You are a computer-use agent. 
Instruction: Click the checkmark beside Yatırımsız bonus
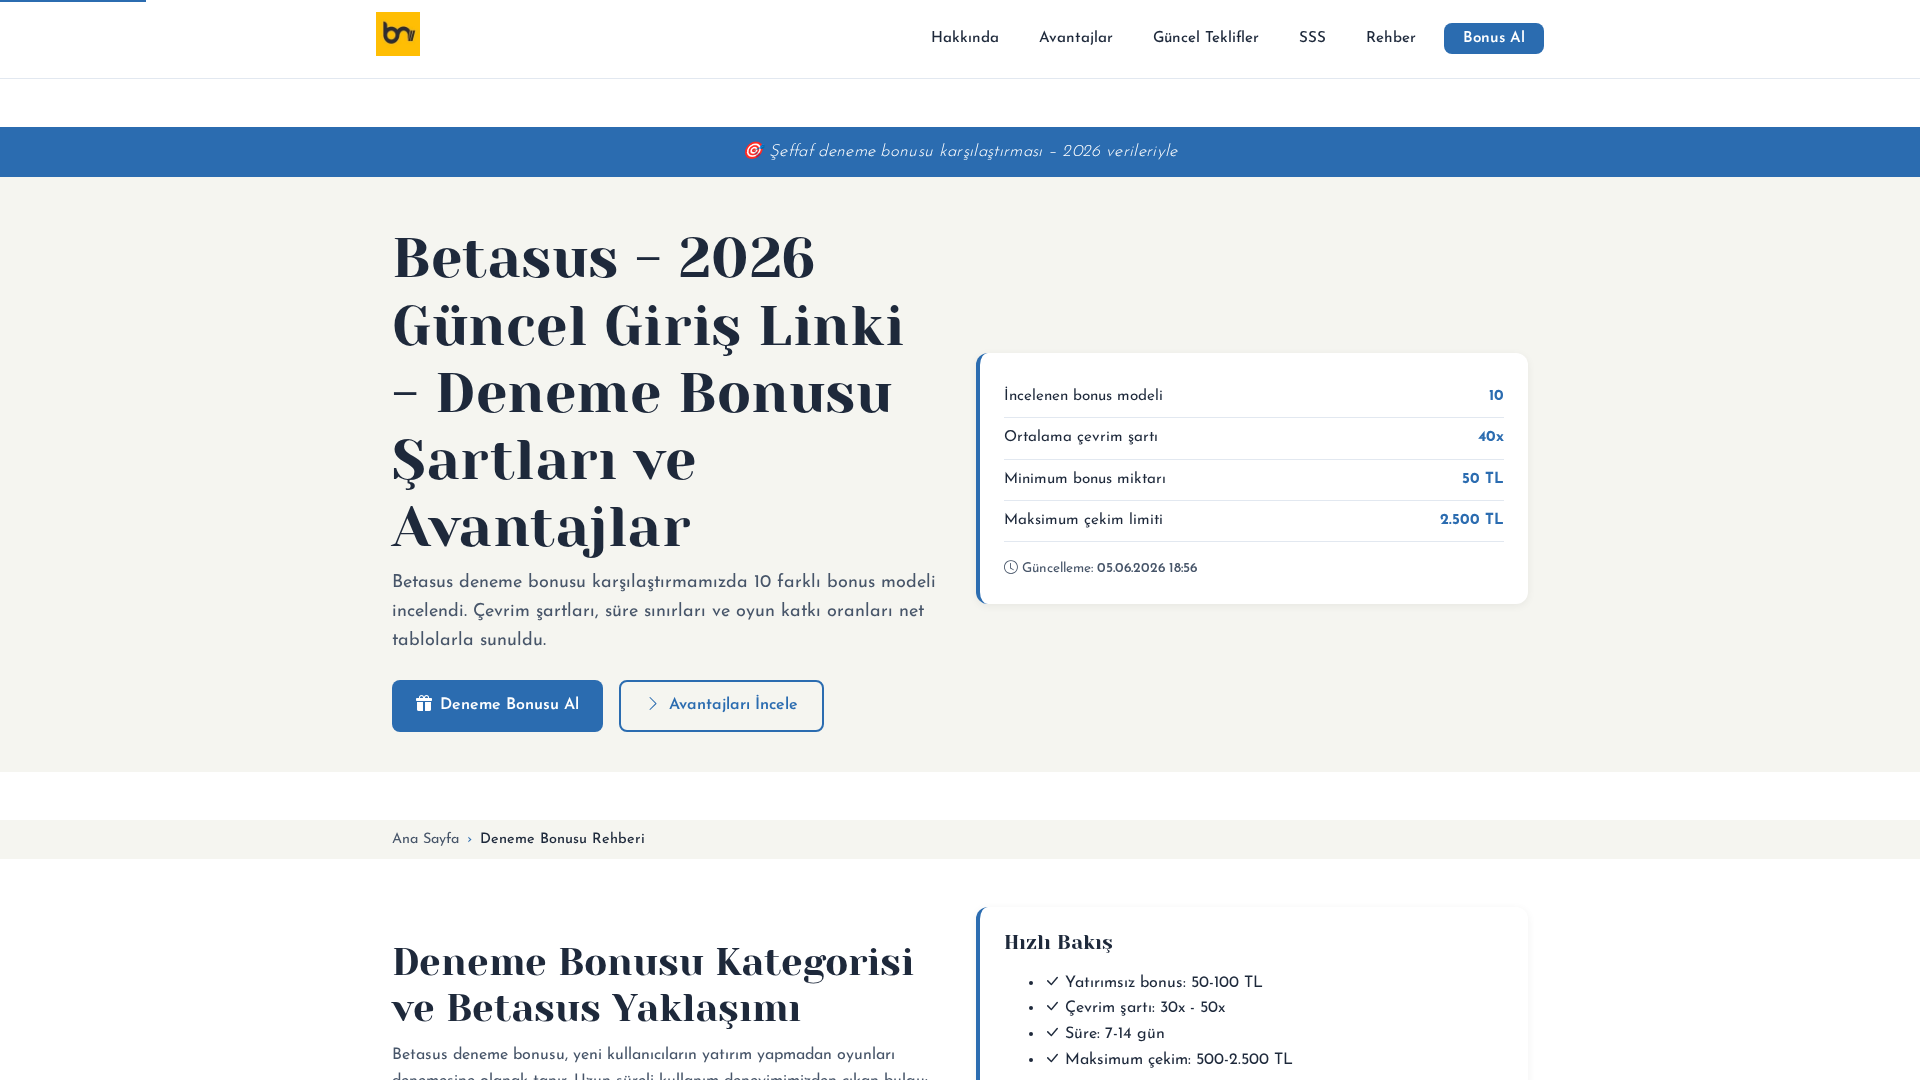[x=1052, y=982]
